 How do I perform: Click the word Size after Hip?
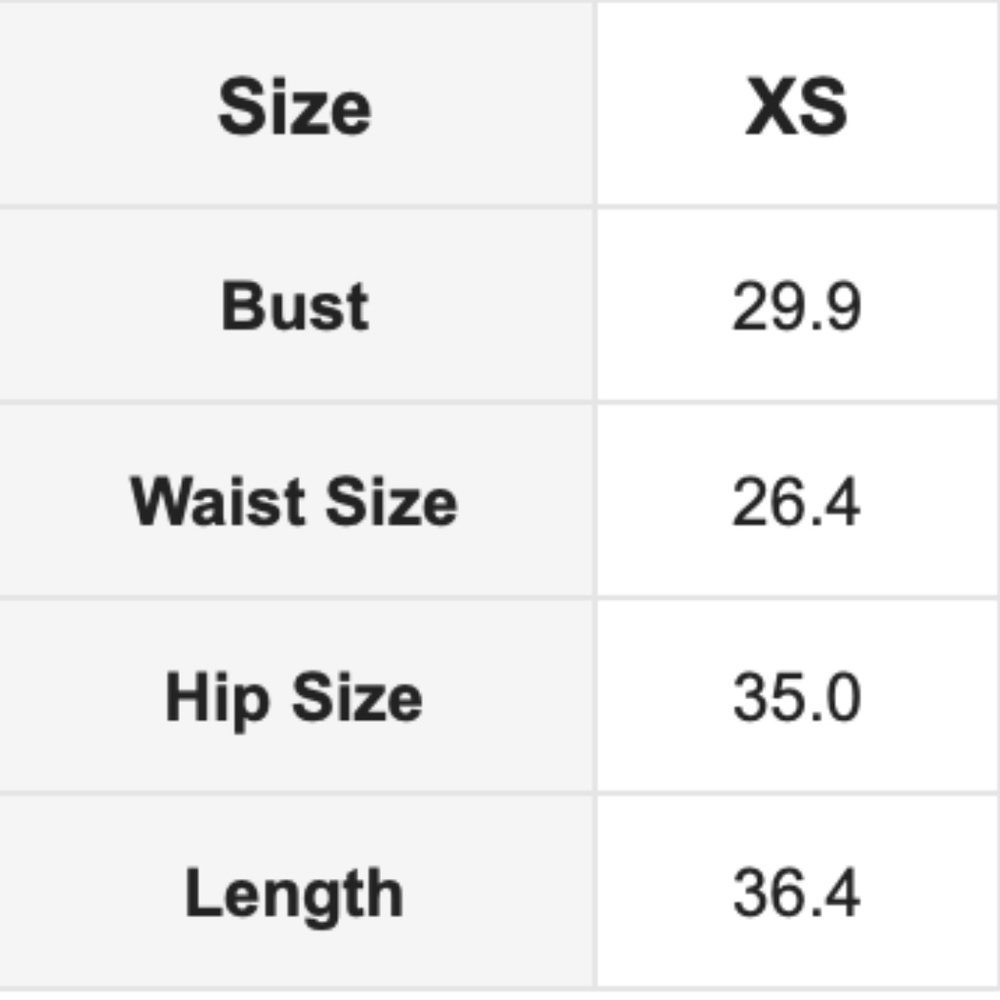click(357, 697)
